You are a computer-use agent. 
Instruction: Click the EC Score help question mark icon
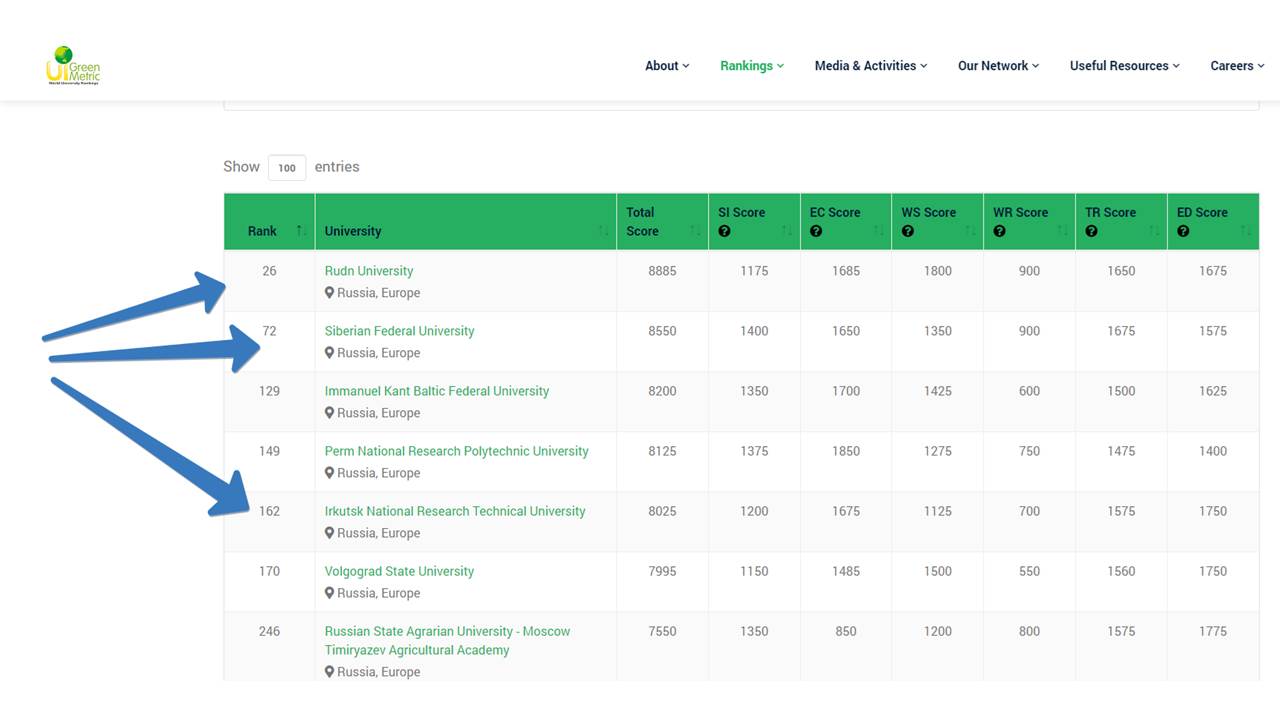[816, 231]
